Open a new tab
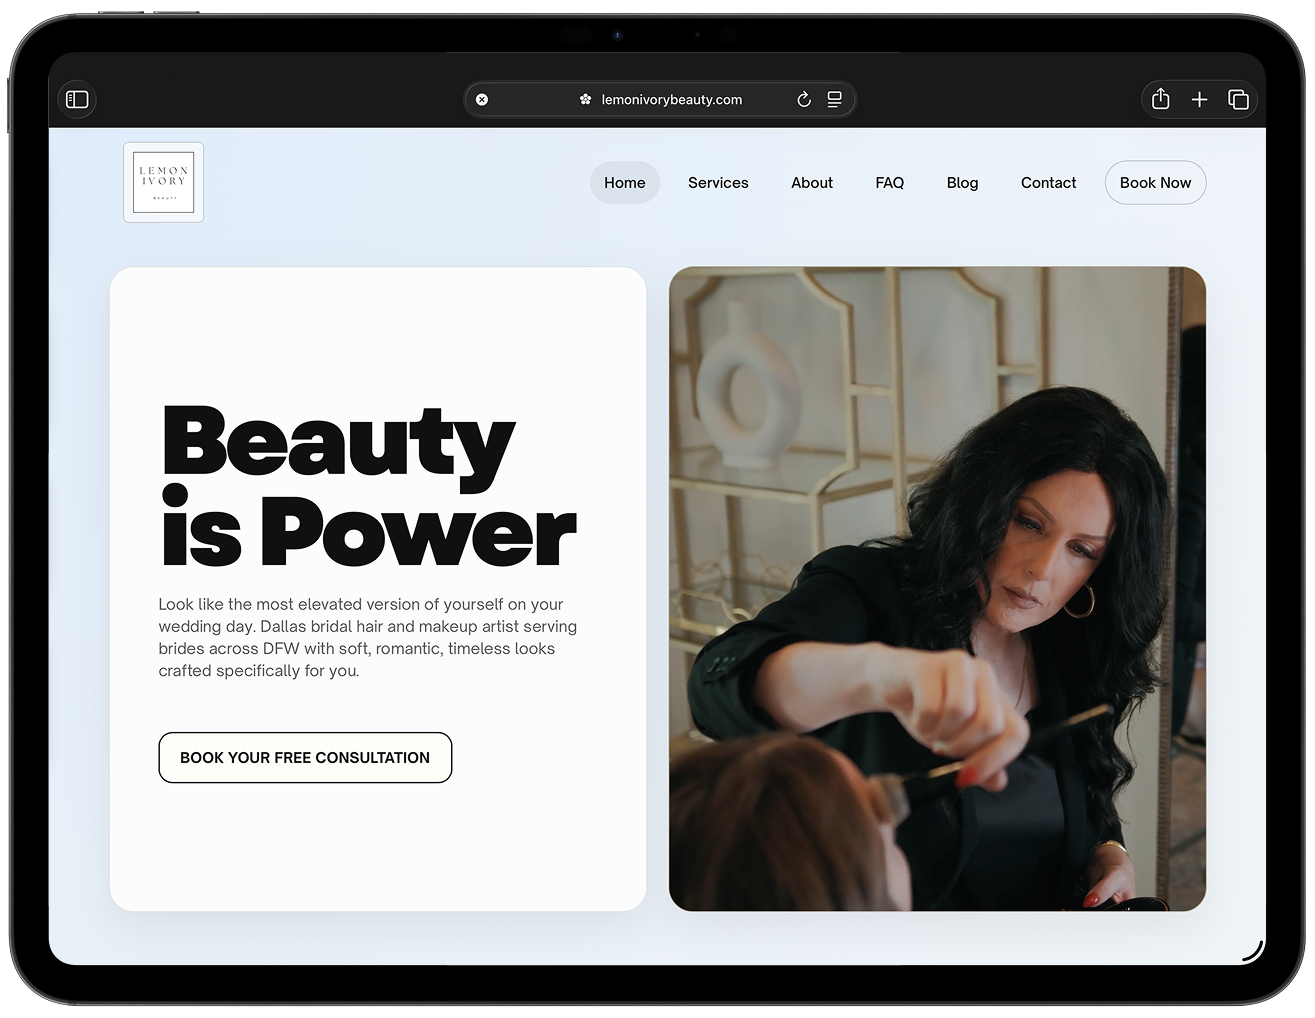 [1199, 99]
